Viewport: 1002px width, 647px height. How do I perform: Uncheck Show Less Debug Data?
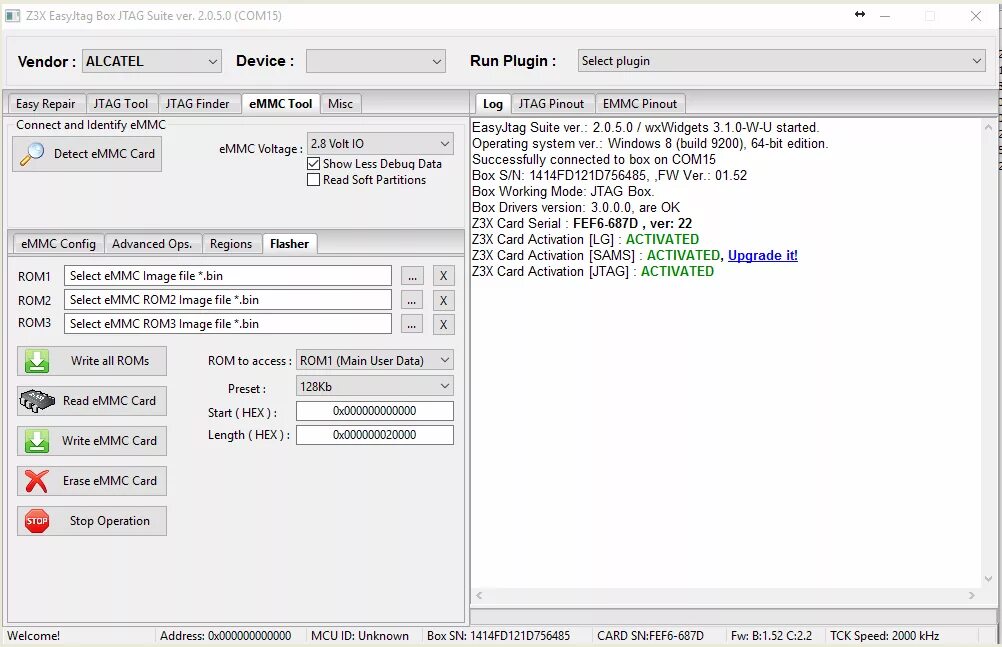pos(313,164)
